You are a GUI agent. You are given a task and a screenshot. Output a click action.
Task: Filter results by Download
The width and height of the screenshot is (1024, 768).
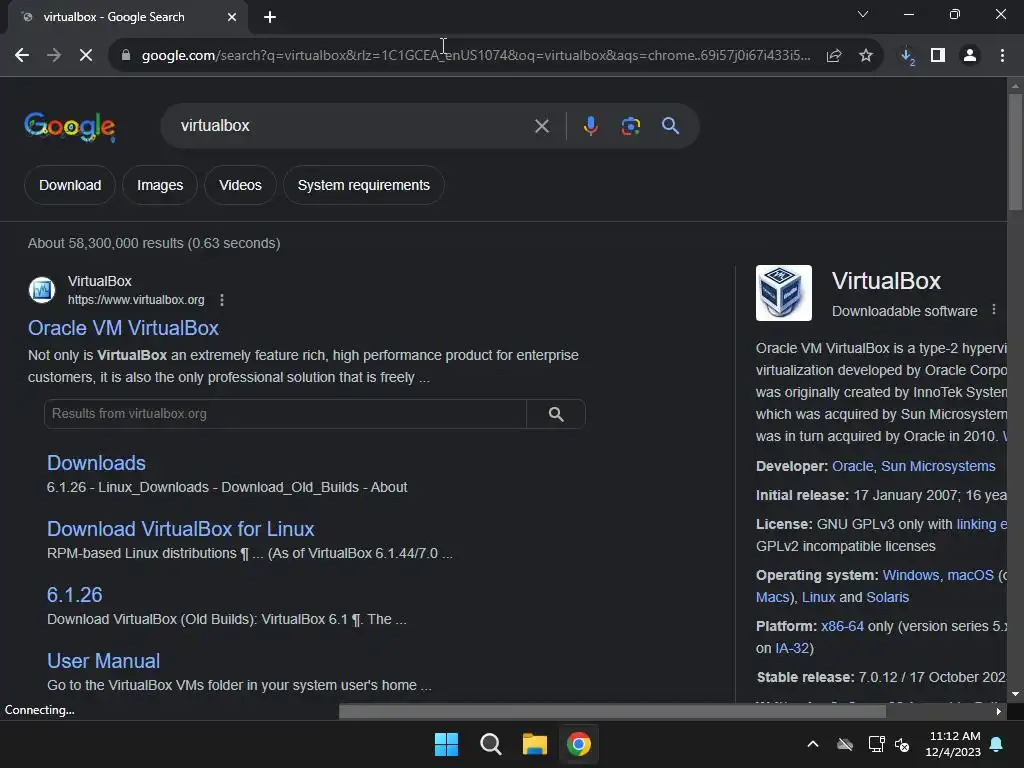click(70, 185)
